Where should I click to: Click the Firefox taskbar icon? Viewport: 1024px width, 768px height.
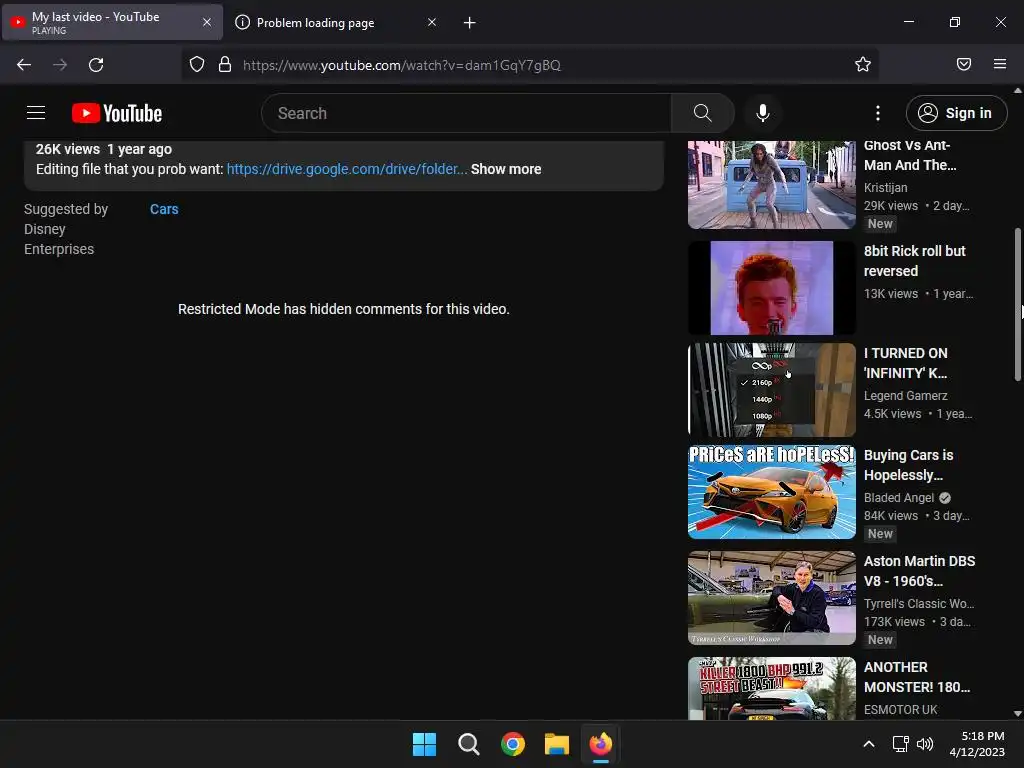[x=601, y=744]
